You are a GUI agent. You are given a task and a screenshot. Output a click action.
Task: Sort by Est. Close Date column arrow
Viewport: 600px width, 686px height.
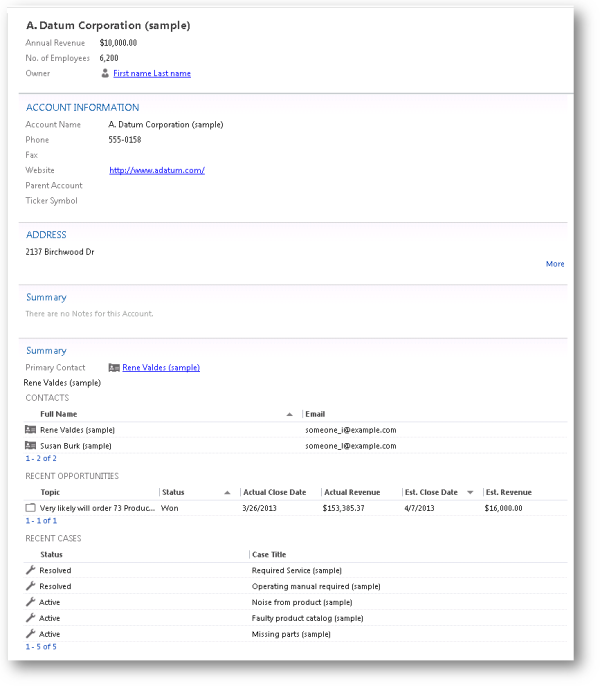(470, 492)
